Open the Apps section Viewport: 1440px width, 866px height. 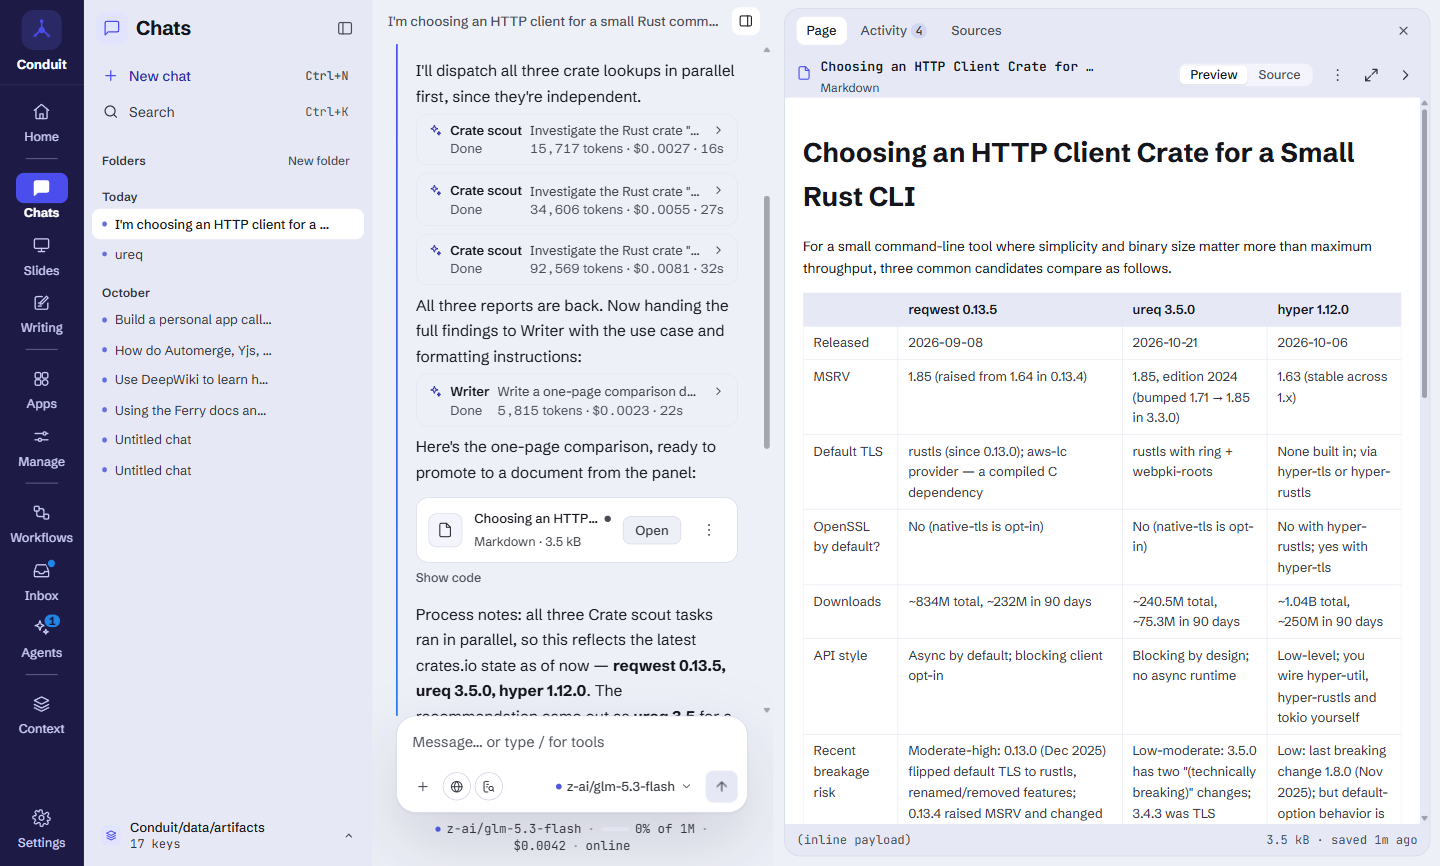tap(41, 391)
